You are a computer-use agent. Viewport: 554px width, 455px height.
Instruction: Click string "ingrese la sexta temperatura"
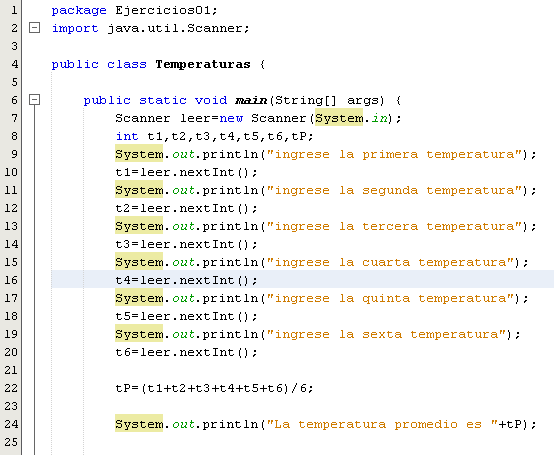[386, 335]
